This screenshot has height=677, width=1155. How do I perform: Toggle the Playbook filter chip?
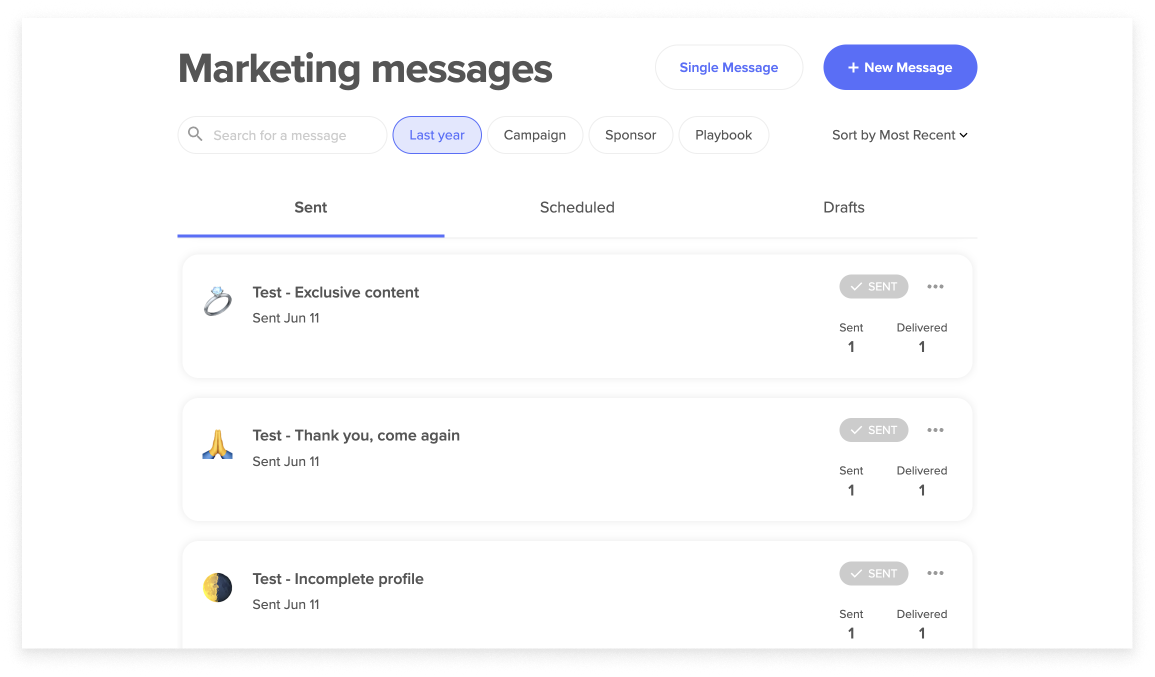pos(723,135)
